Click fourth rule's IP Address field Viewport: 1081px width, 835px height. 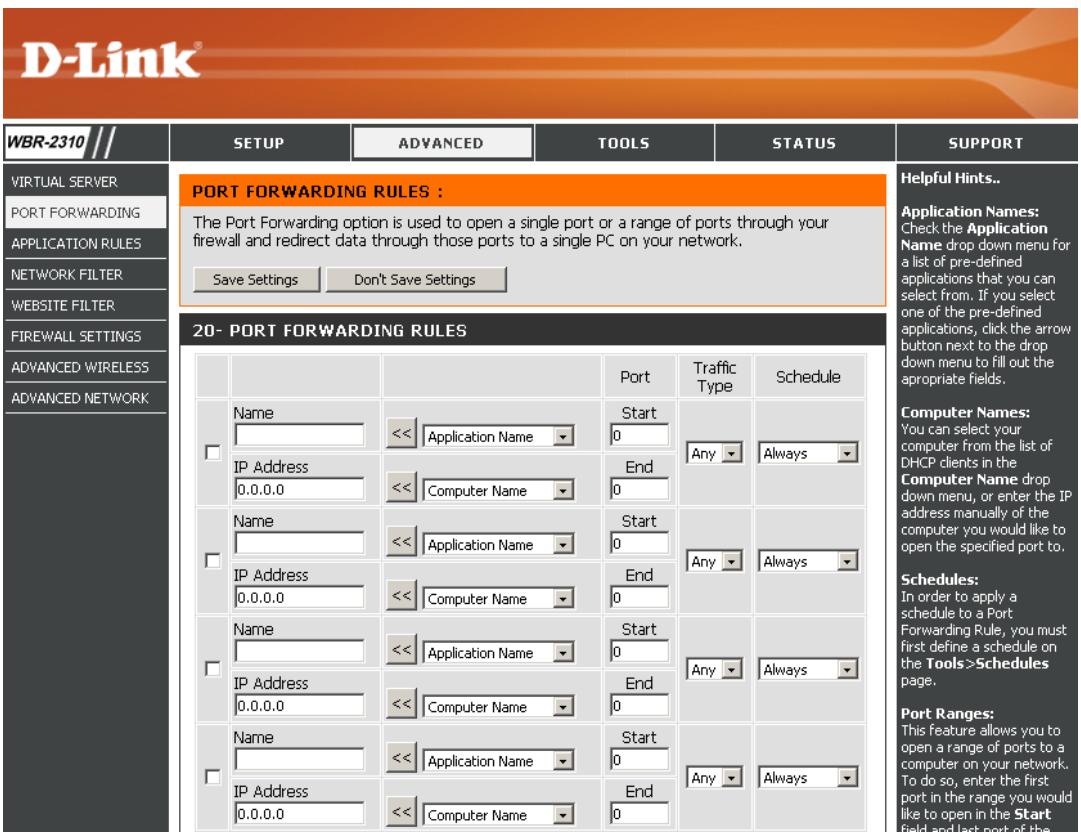(x=299, y=814)
